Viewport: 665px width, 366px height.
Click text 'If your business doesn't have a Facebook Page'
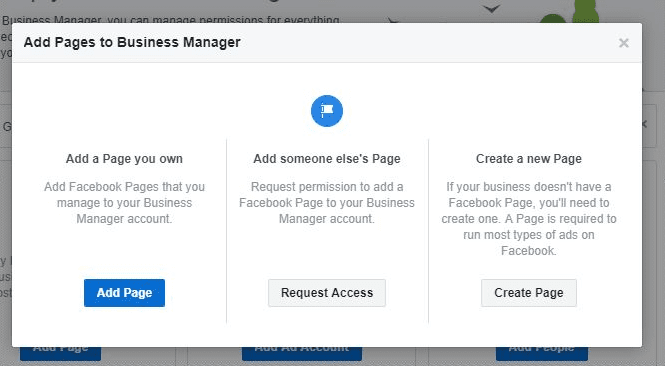pyautogui.click(x=528, y=195)
